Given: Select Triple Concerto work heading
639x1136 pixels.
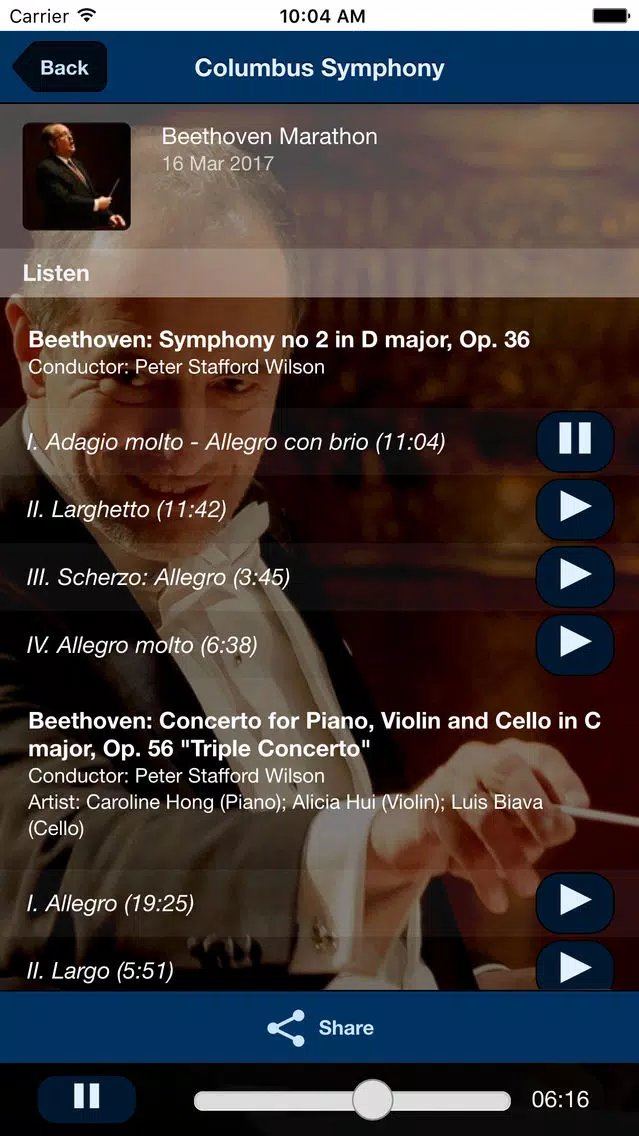Looking at the screenshot, I should coord(314,734).
